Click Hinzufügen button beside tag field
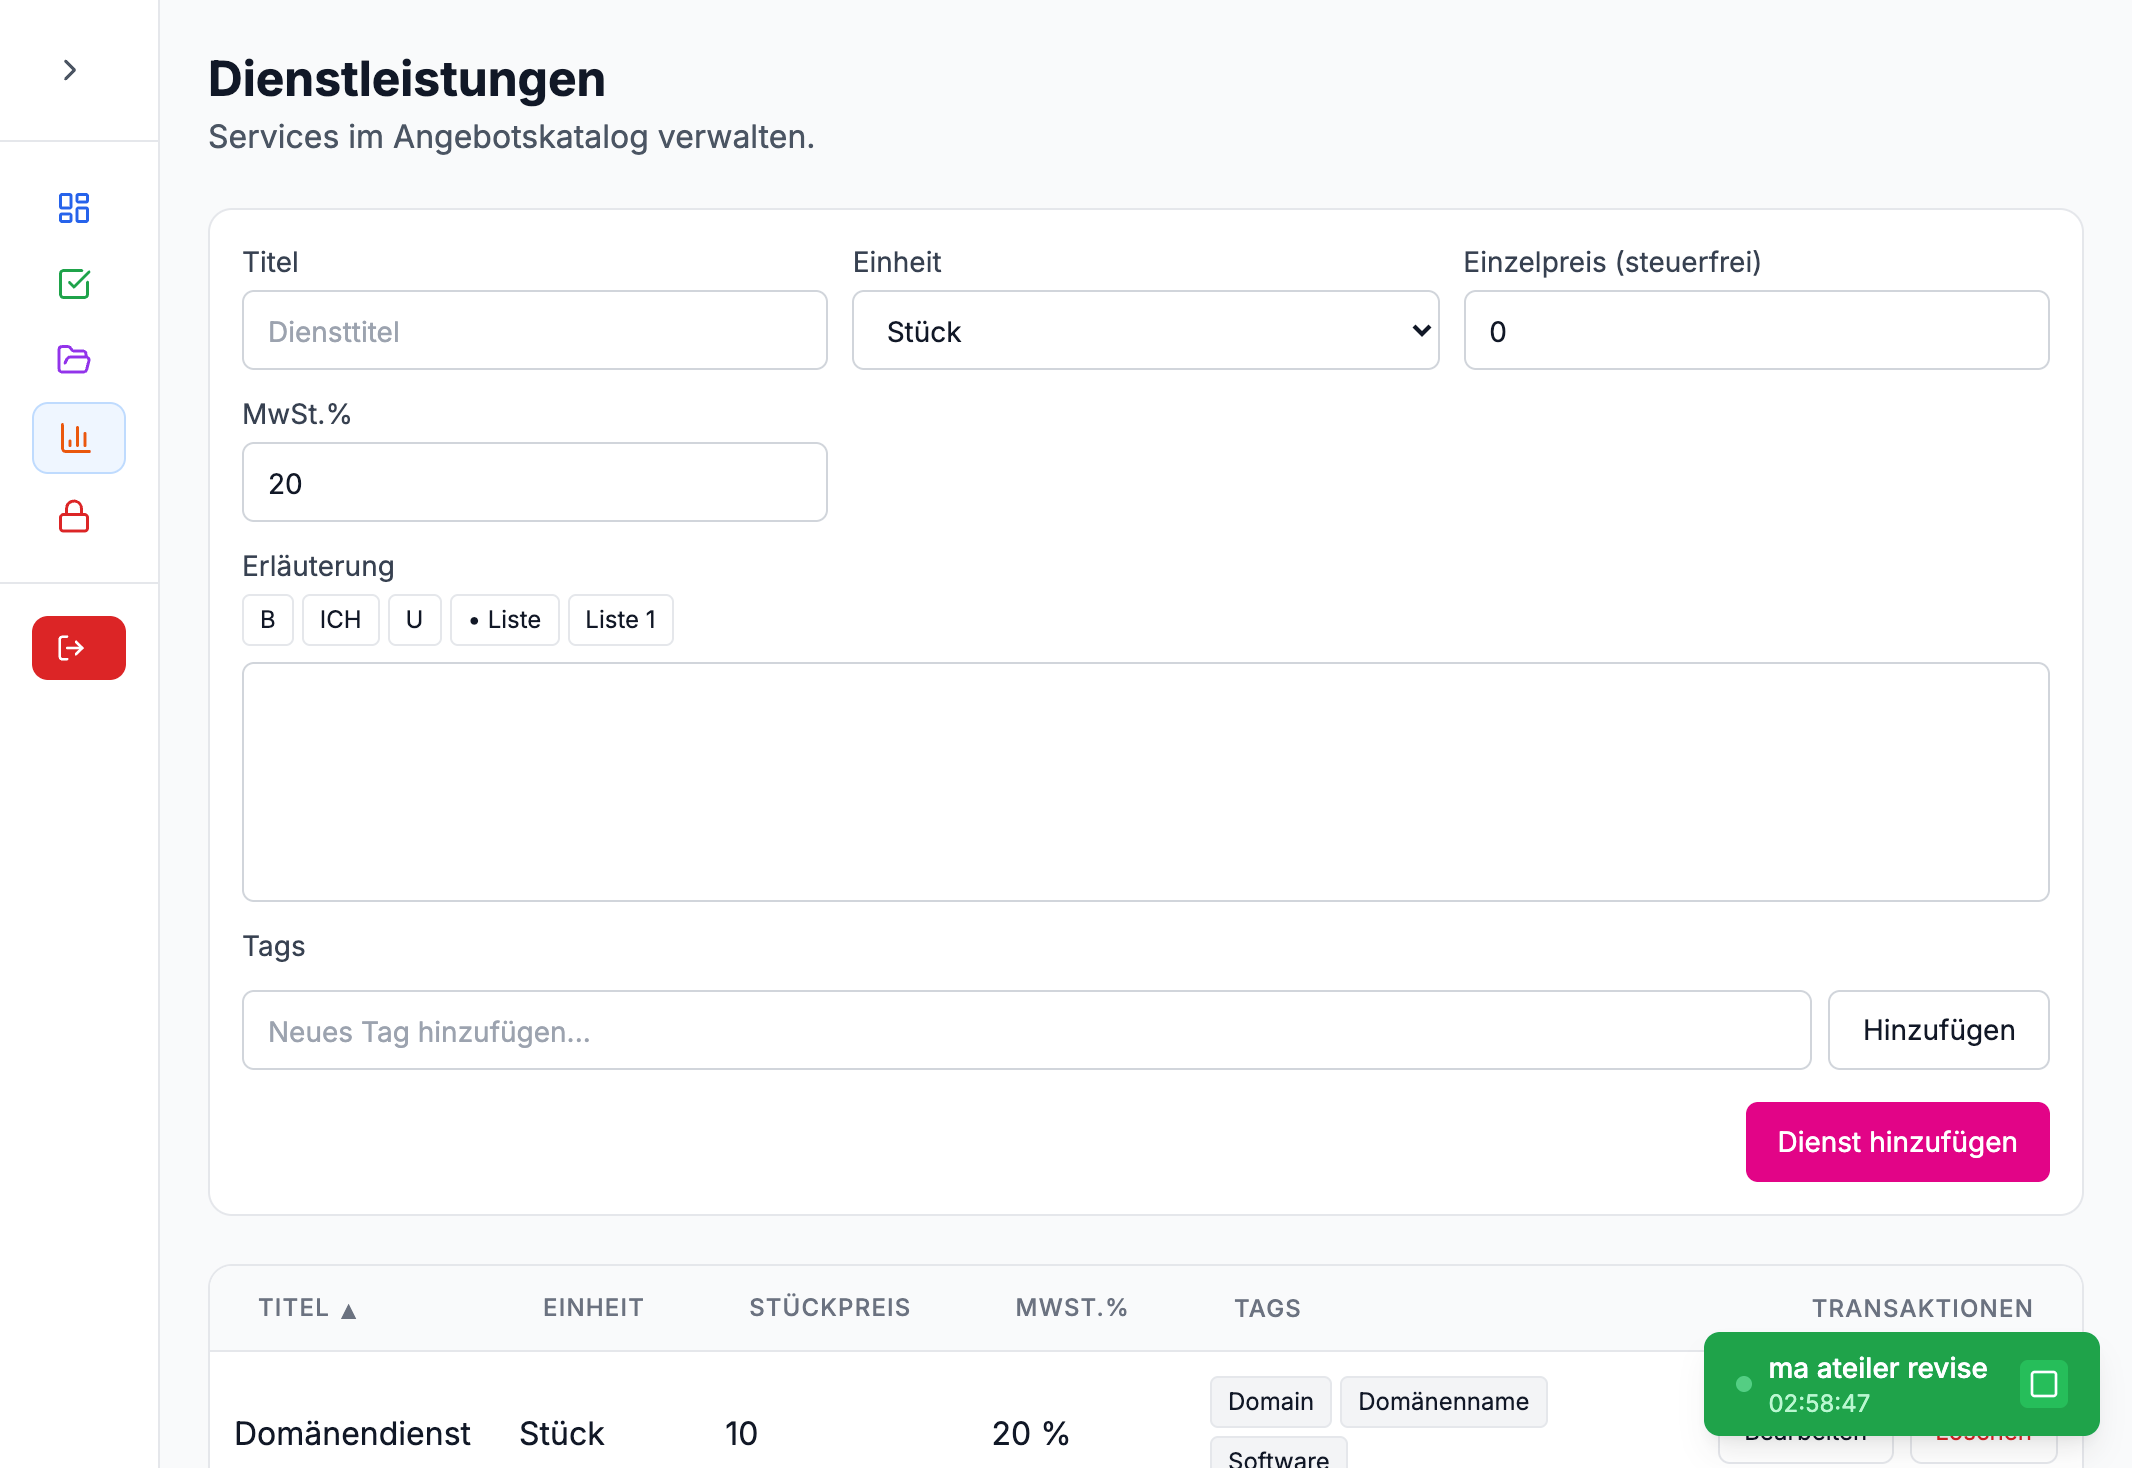 (x=1937, y=1030)
